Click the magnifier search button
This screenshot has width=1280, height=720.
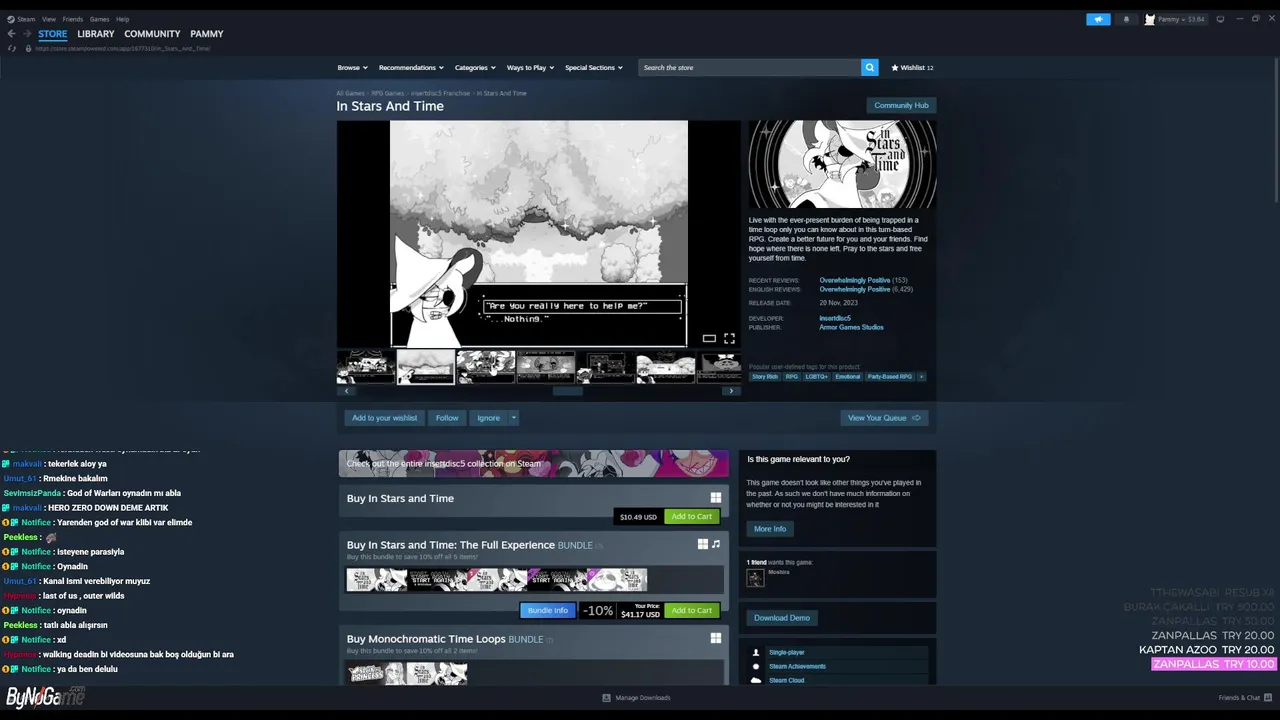click(870, 67)
